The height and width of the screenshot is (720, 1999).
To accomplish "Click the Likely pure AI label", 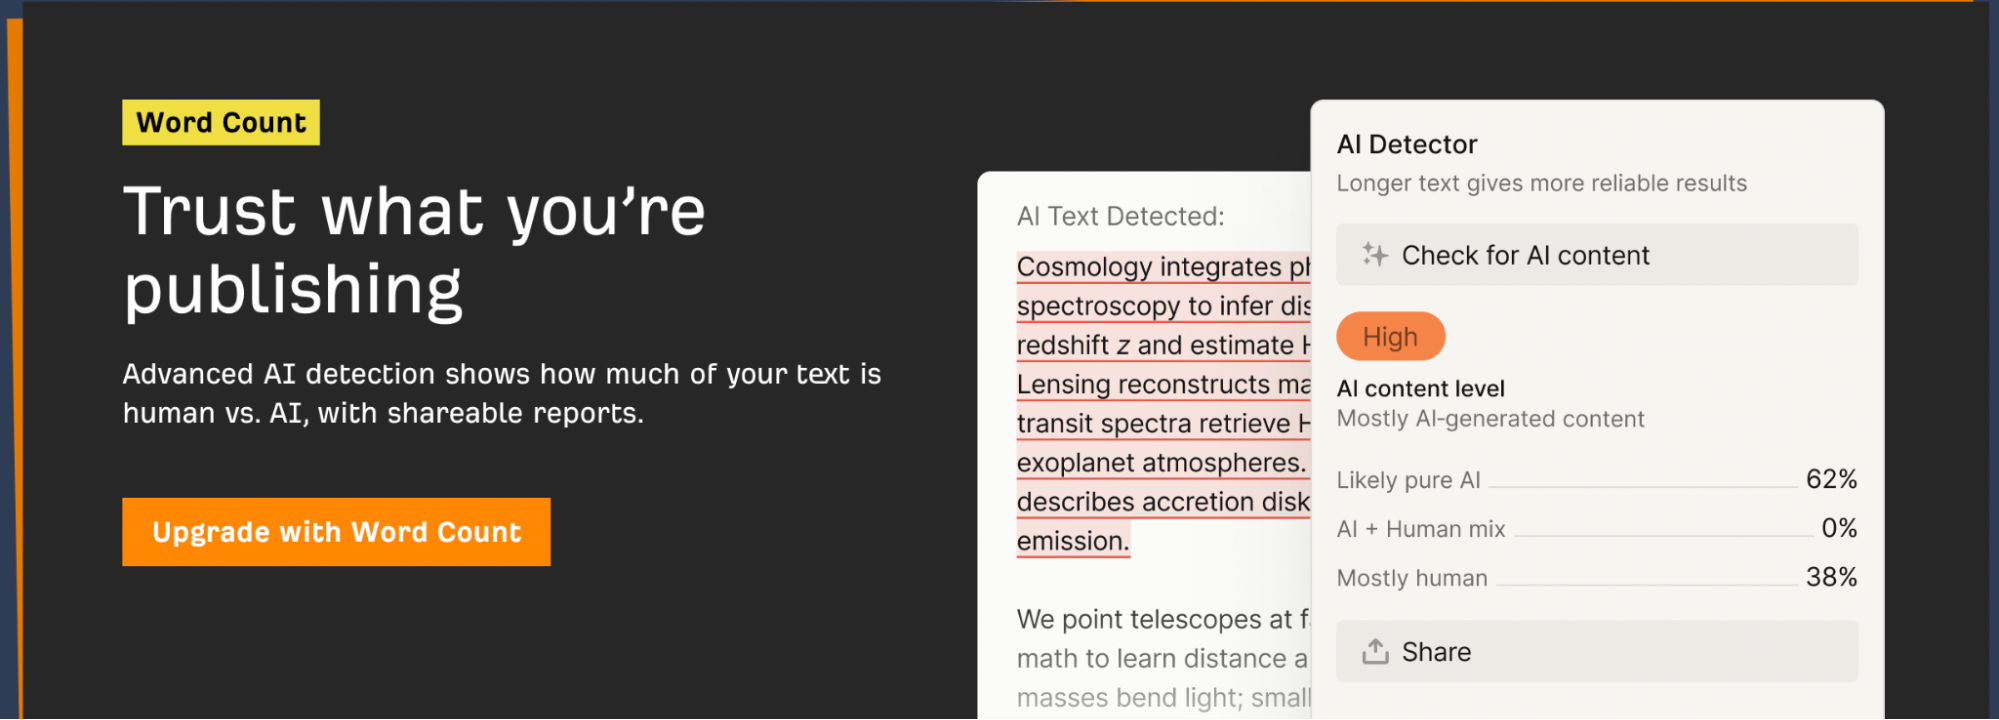I will (x=1408, y=480).
